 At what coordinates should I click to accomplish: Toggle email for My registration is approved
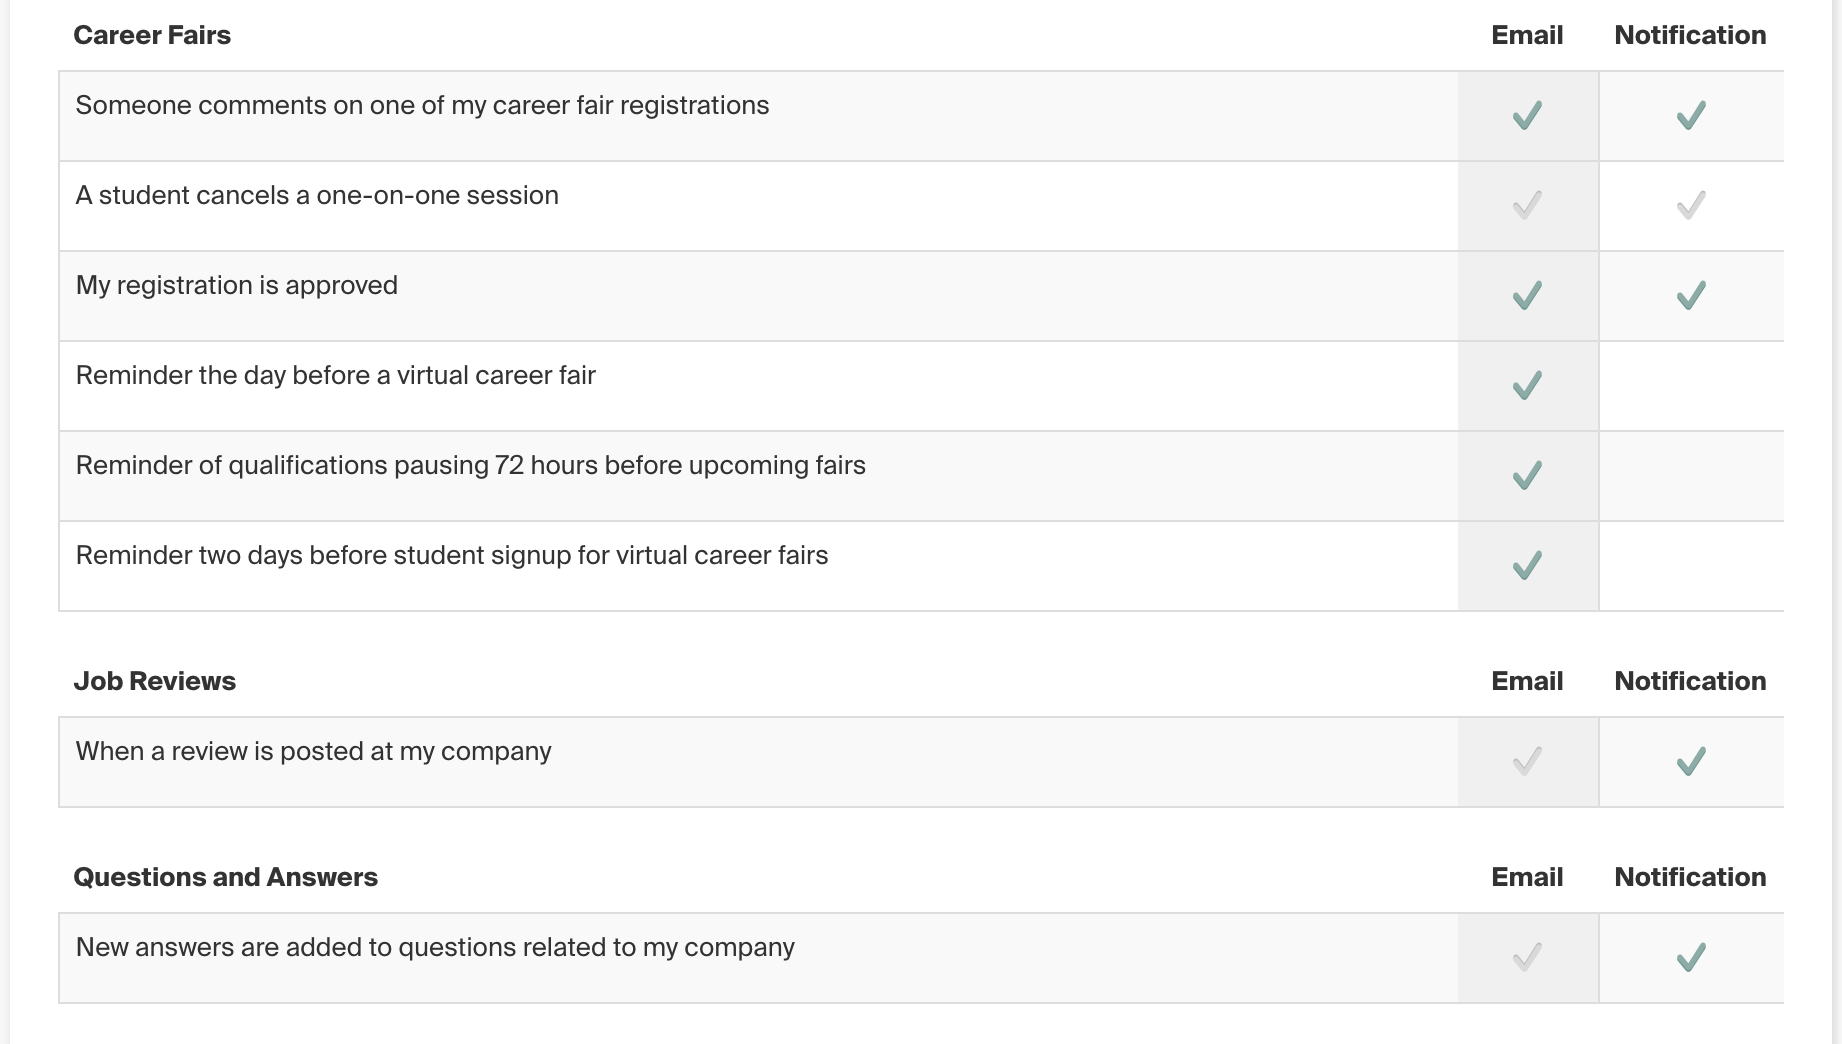click(1527, 296)
